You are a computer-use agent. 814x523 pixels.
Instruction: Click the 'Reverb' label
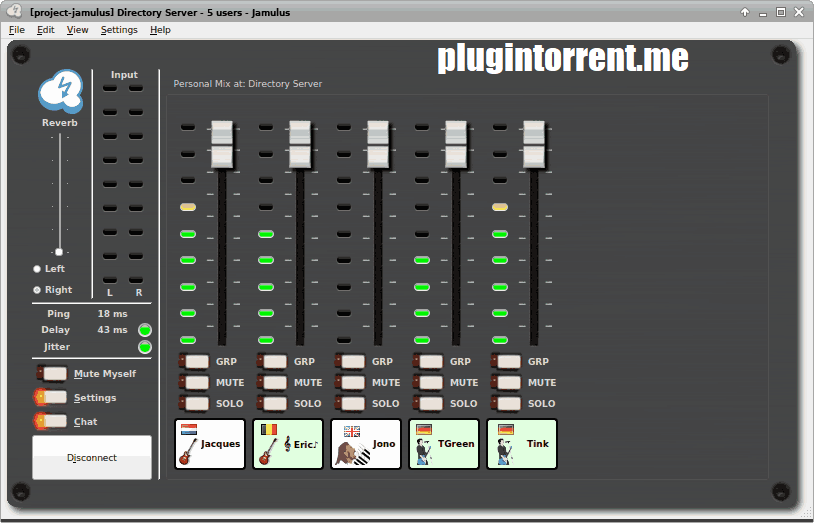[60, 123]
